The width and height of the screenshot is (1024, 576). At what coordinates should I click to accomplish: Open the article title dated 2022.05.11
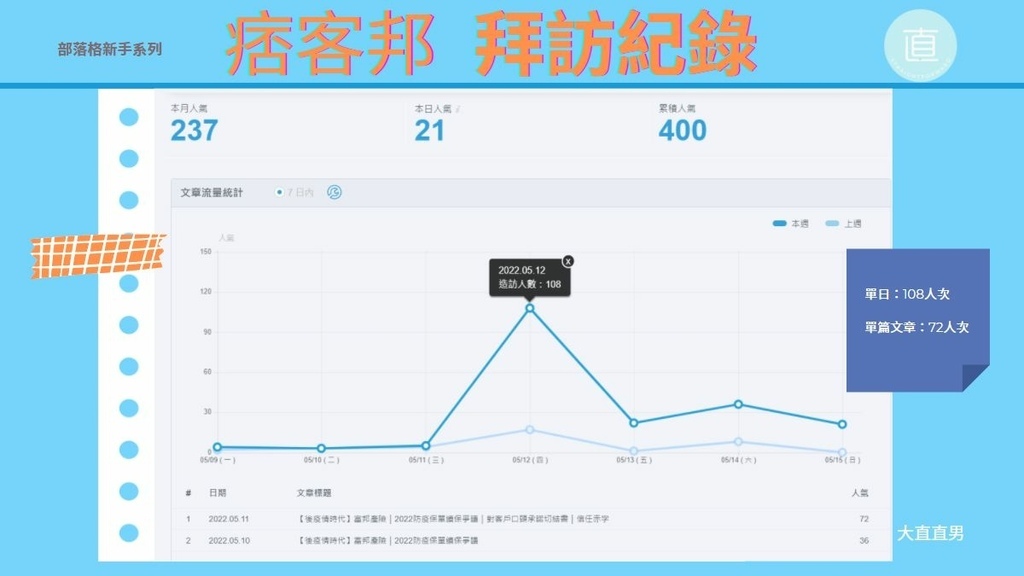(453, 519)
